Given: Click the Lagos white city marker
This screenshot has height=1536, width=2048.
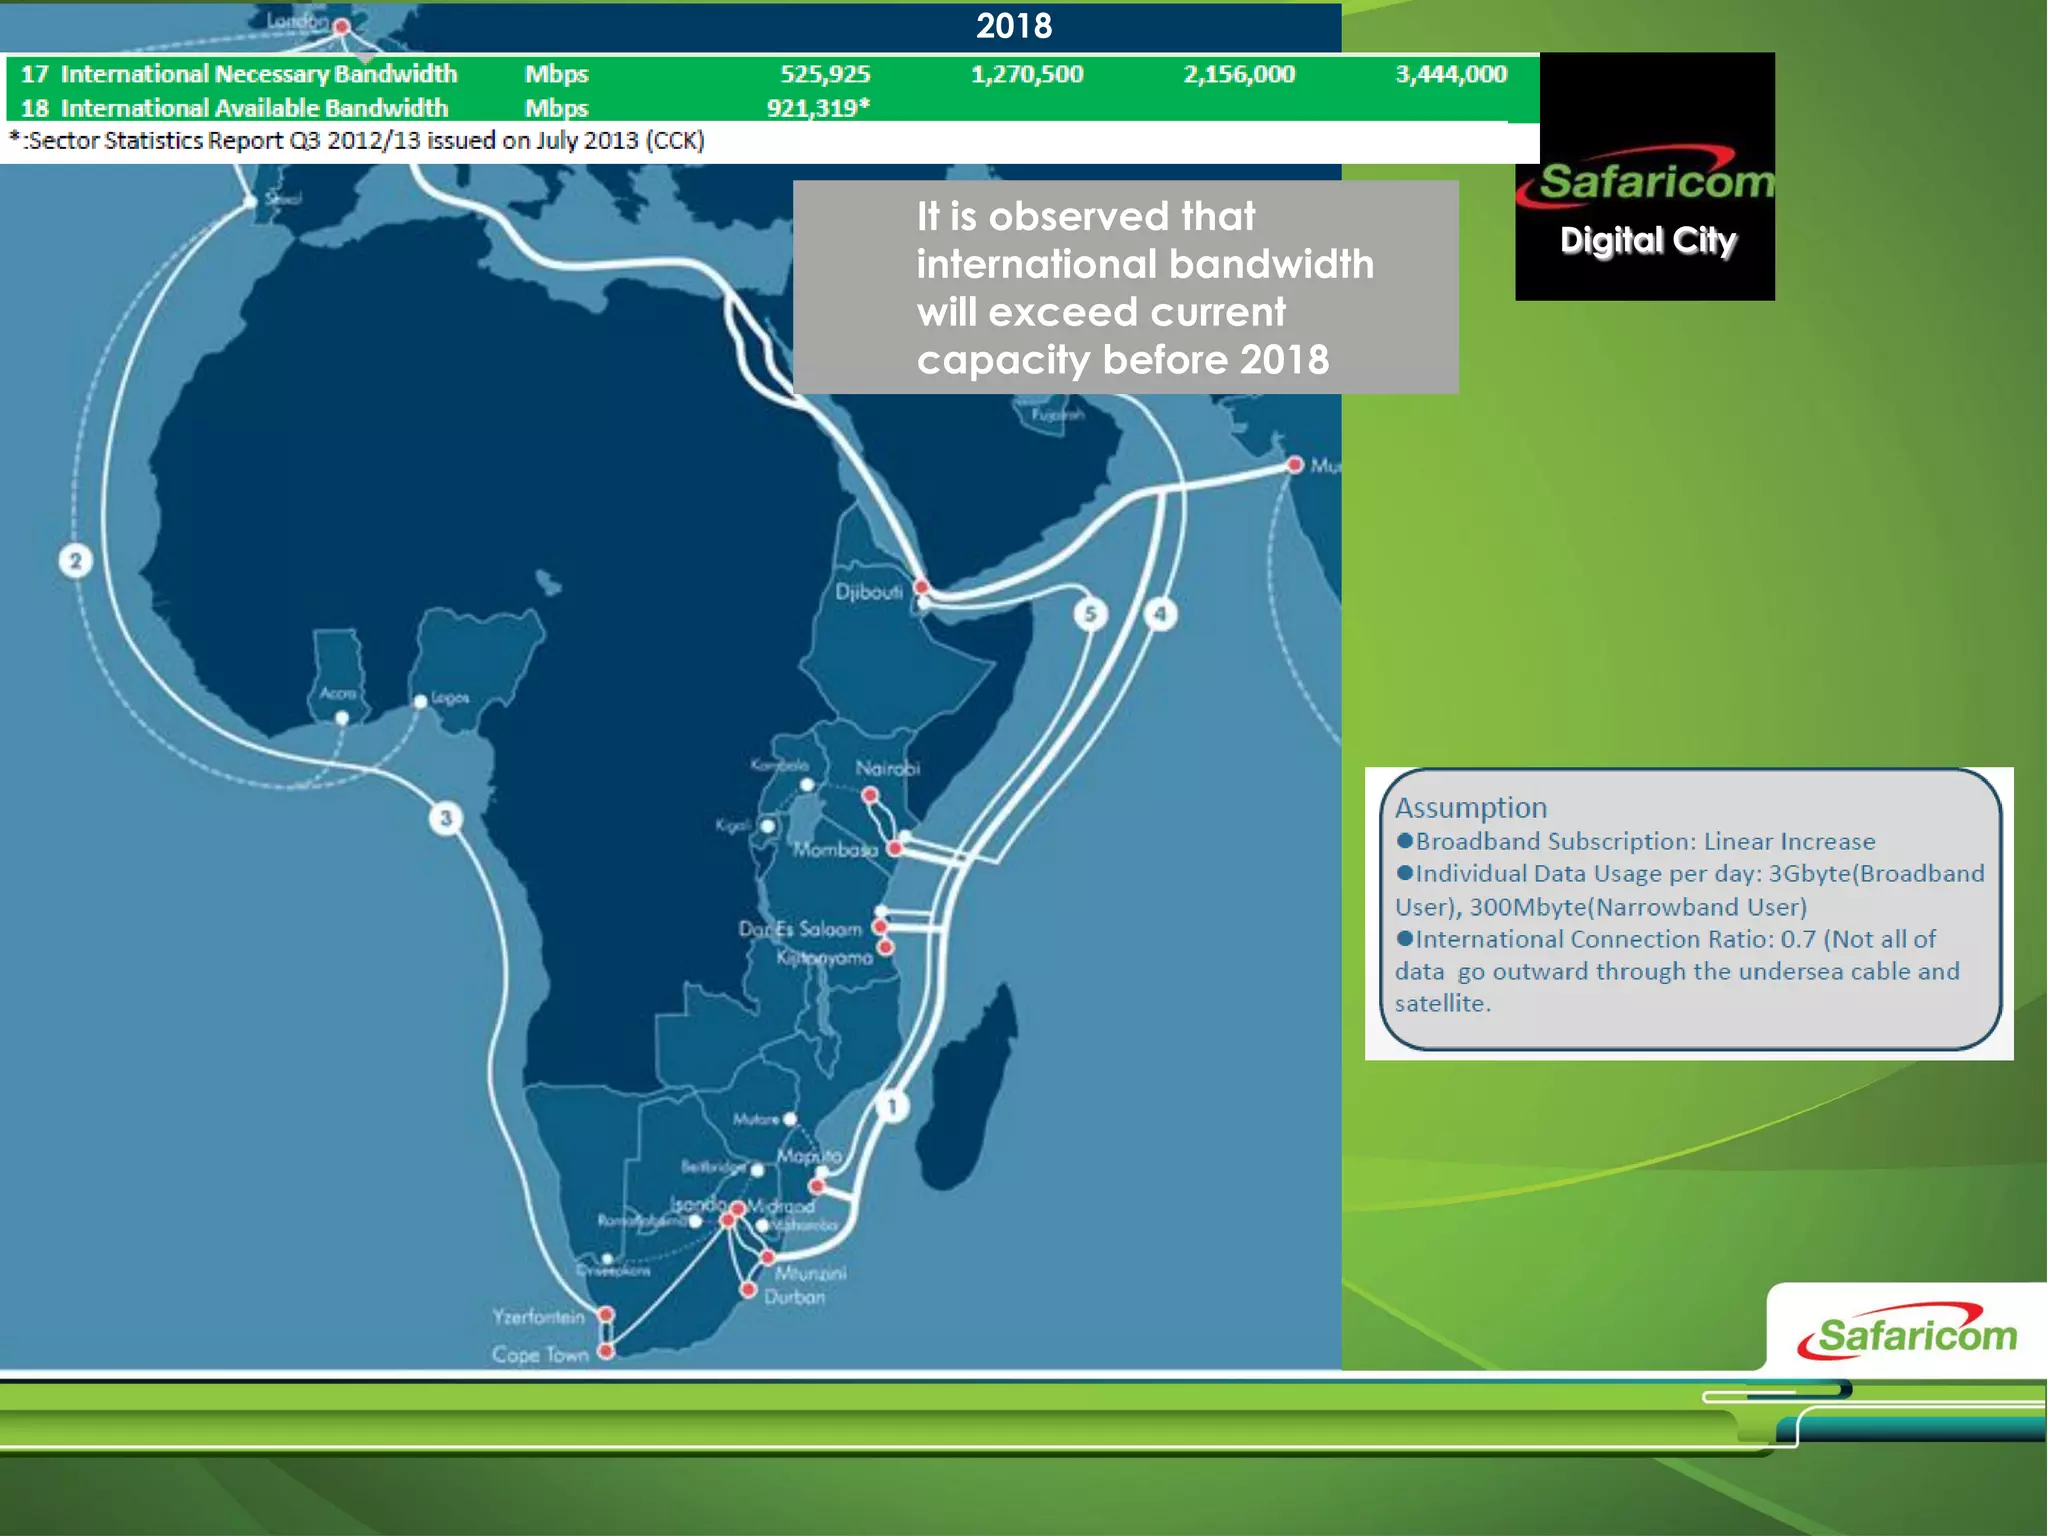Looking at the screenshot, I should pyautogui.click(x=421, y=701).
